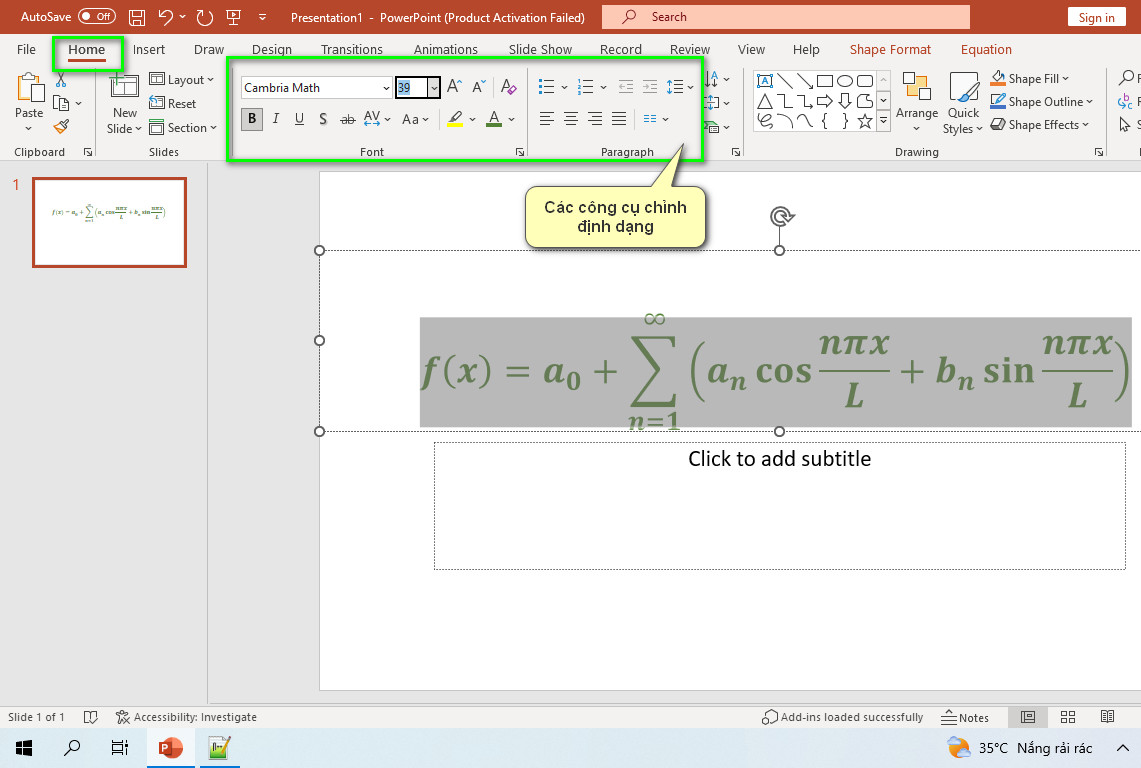Apply text shadow with the S icon
1141x768 pixels.
323,119
